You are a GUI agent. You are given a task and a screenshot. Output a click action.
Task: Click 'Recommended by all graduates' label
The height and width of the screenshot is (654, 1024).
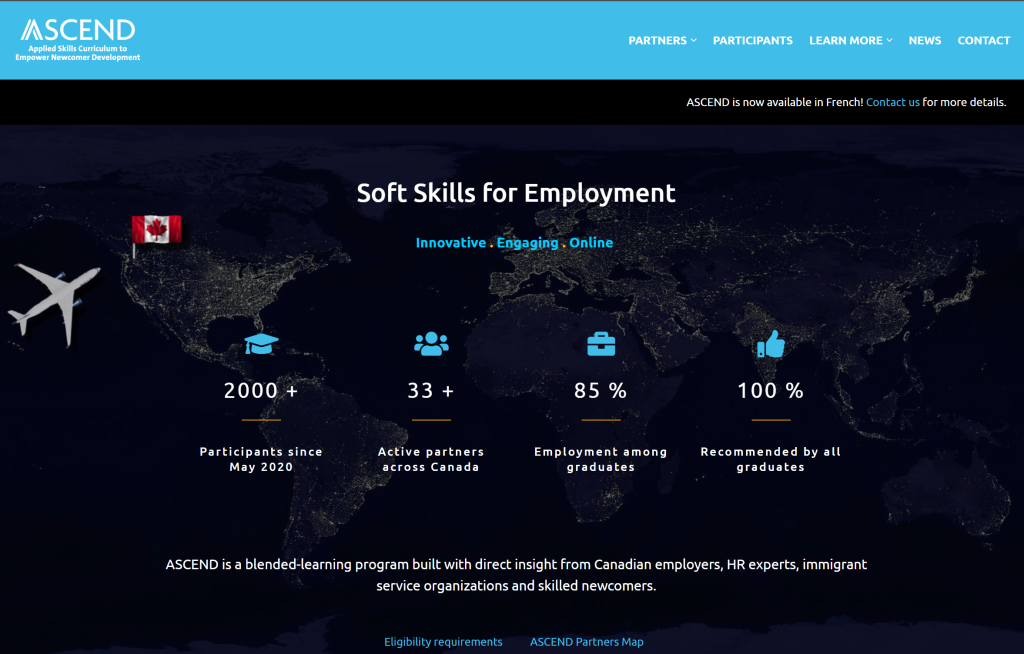pyautogui.click(x=771, y=459)
